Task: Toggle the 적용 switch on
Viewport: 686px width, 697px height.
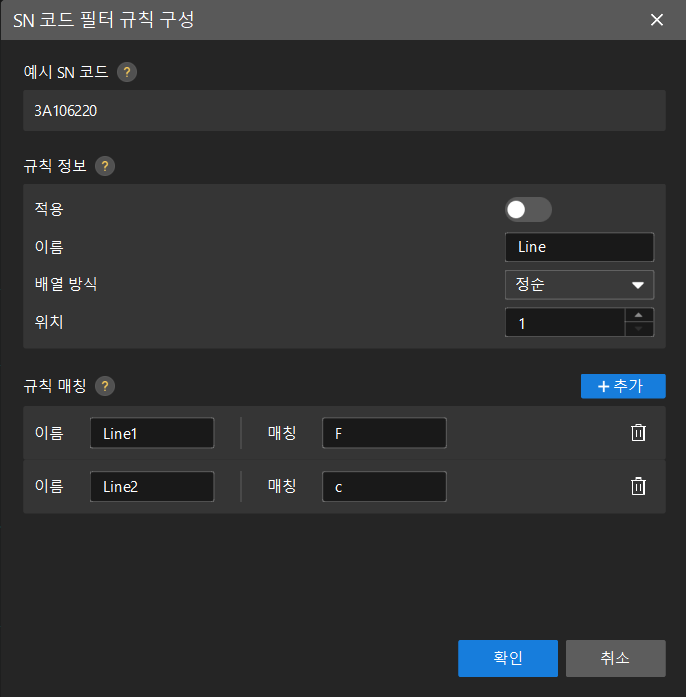Action: [528, 209]
